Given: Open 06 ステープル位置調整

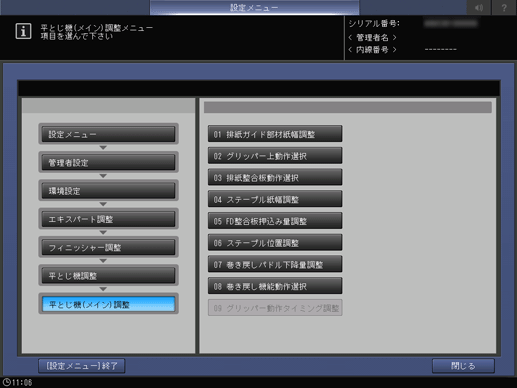Looking at the screenshot, I should (275, 243).
